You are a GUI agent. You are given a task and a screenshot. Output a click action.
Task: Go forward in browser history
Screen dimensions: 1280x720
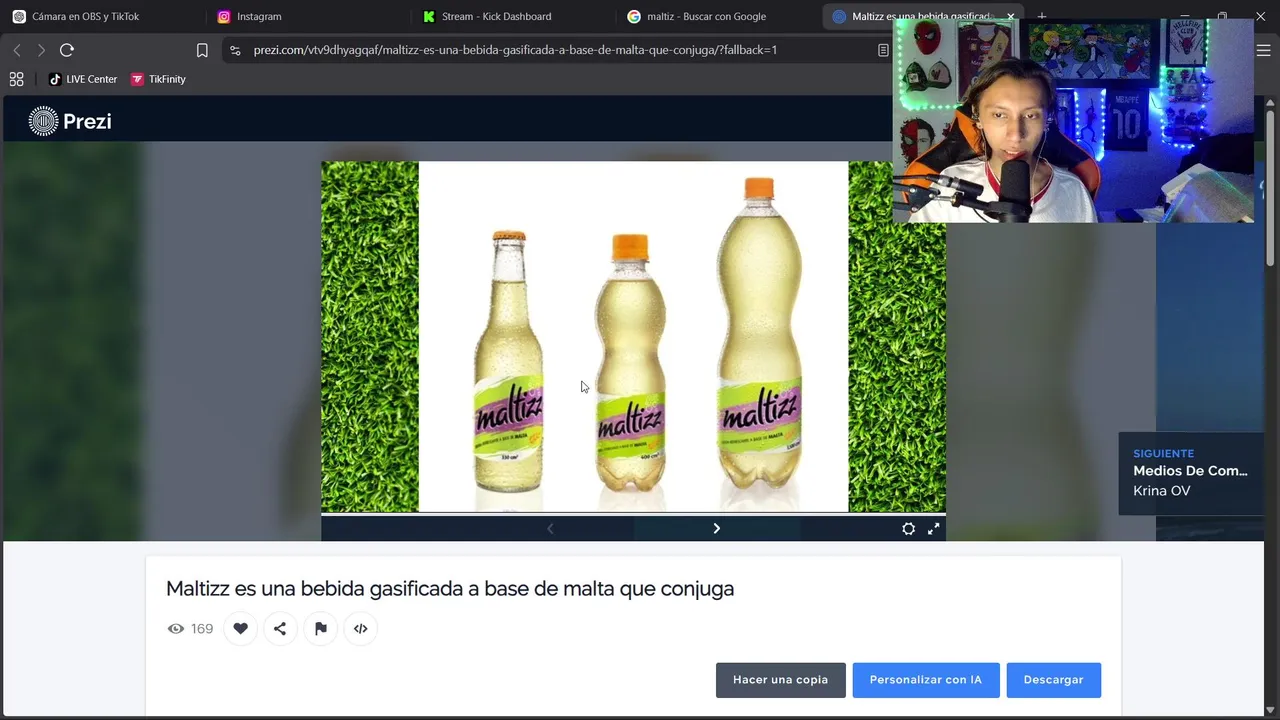[41, 50]
